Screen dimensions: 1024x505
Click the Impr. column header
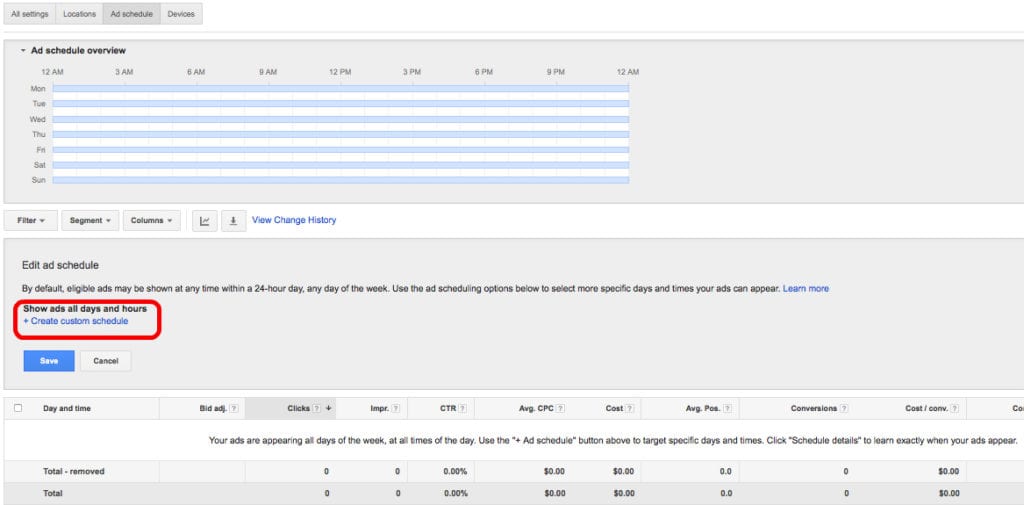click(380, 408)
